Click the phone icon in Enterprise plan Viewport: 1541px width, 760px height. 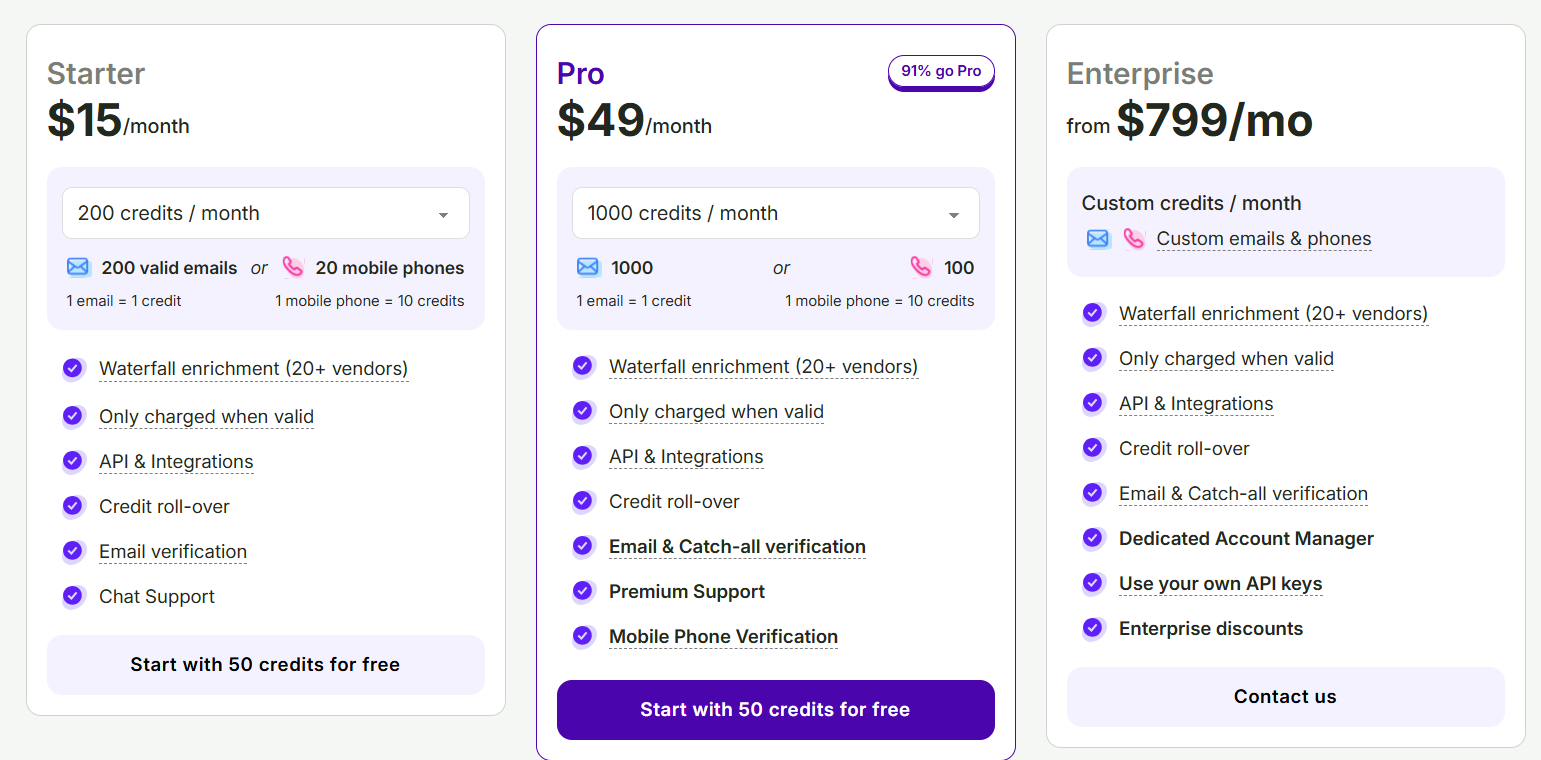(1133, 238)
